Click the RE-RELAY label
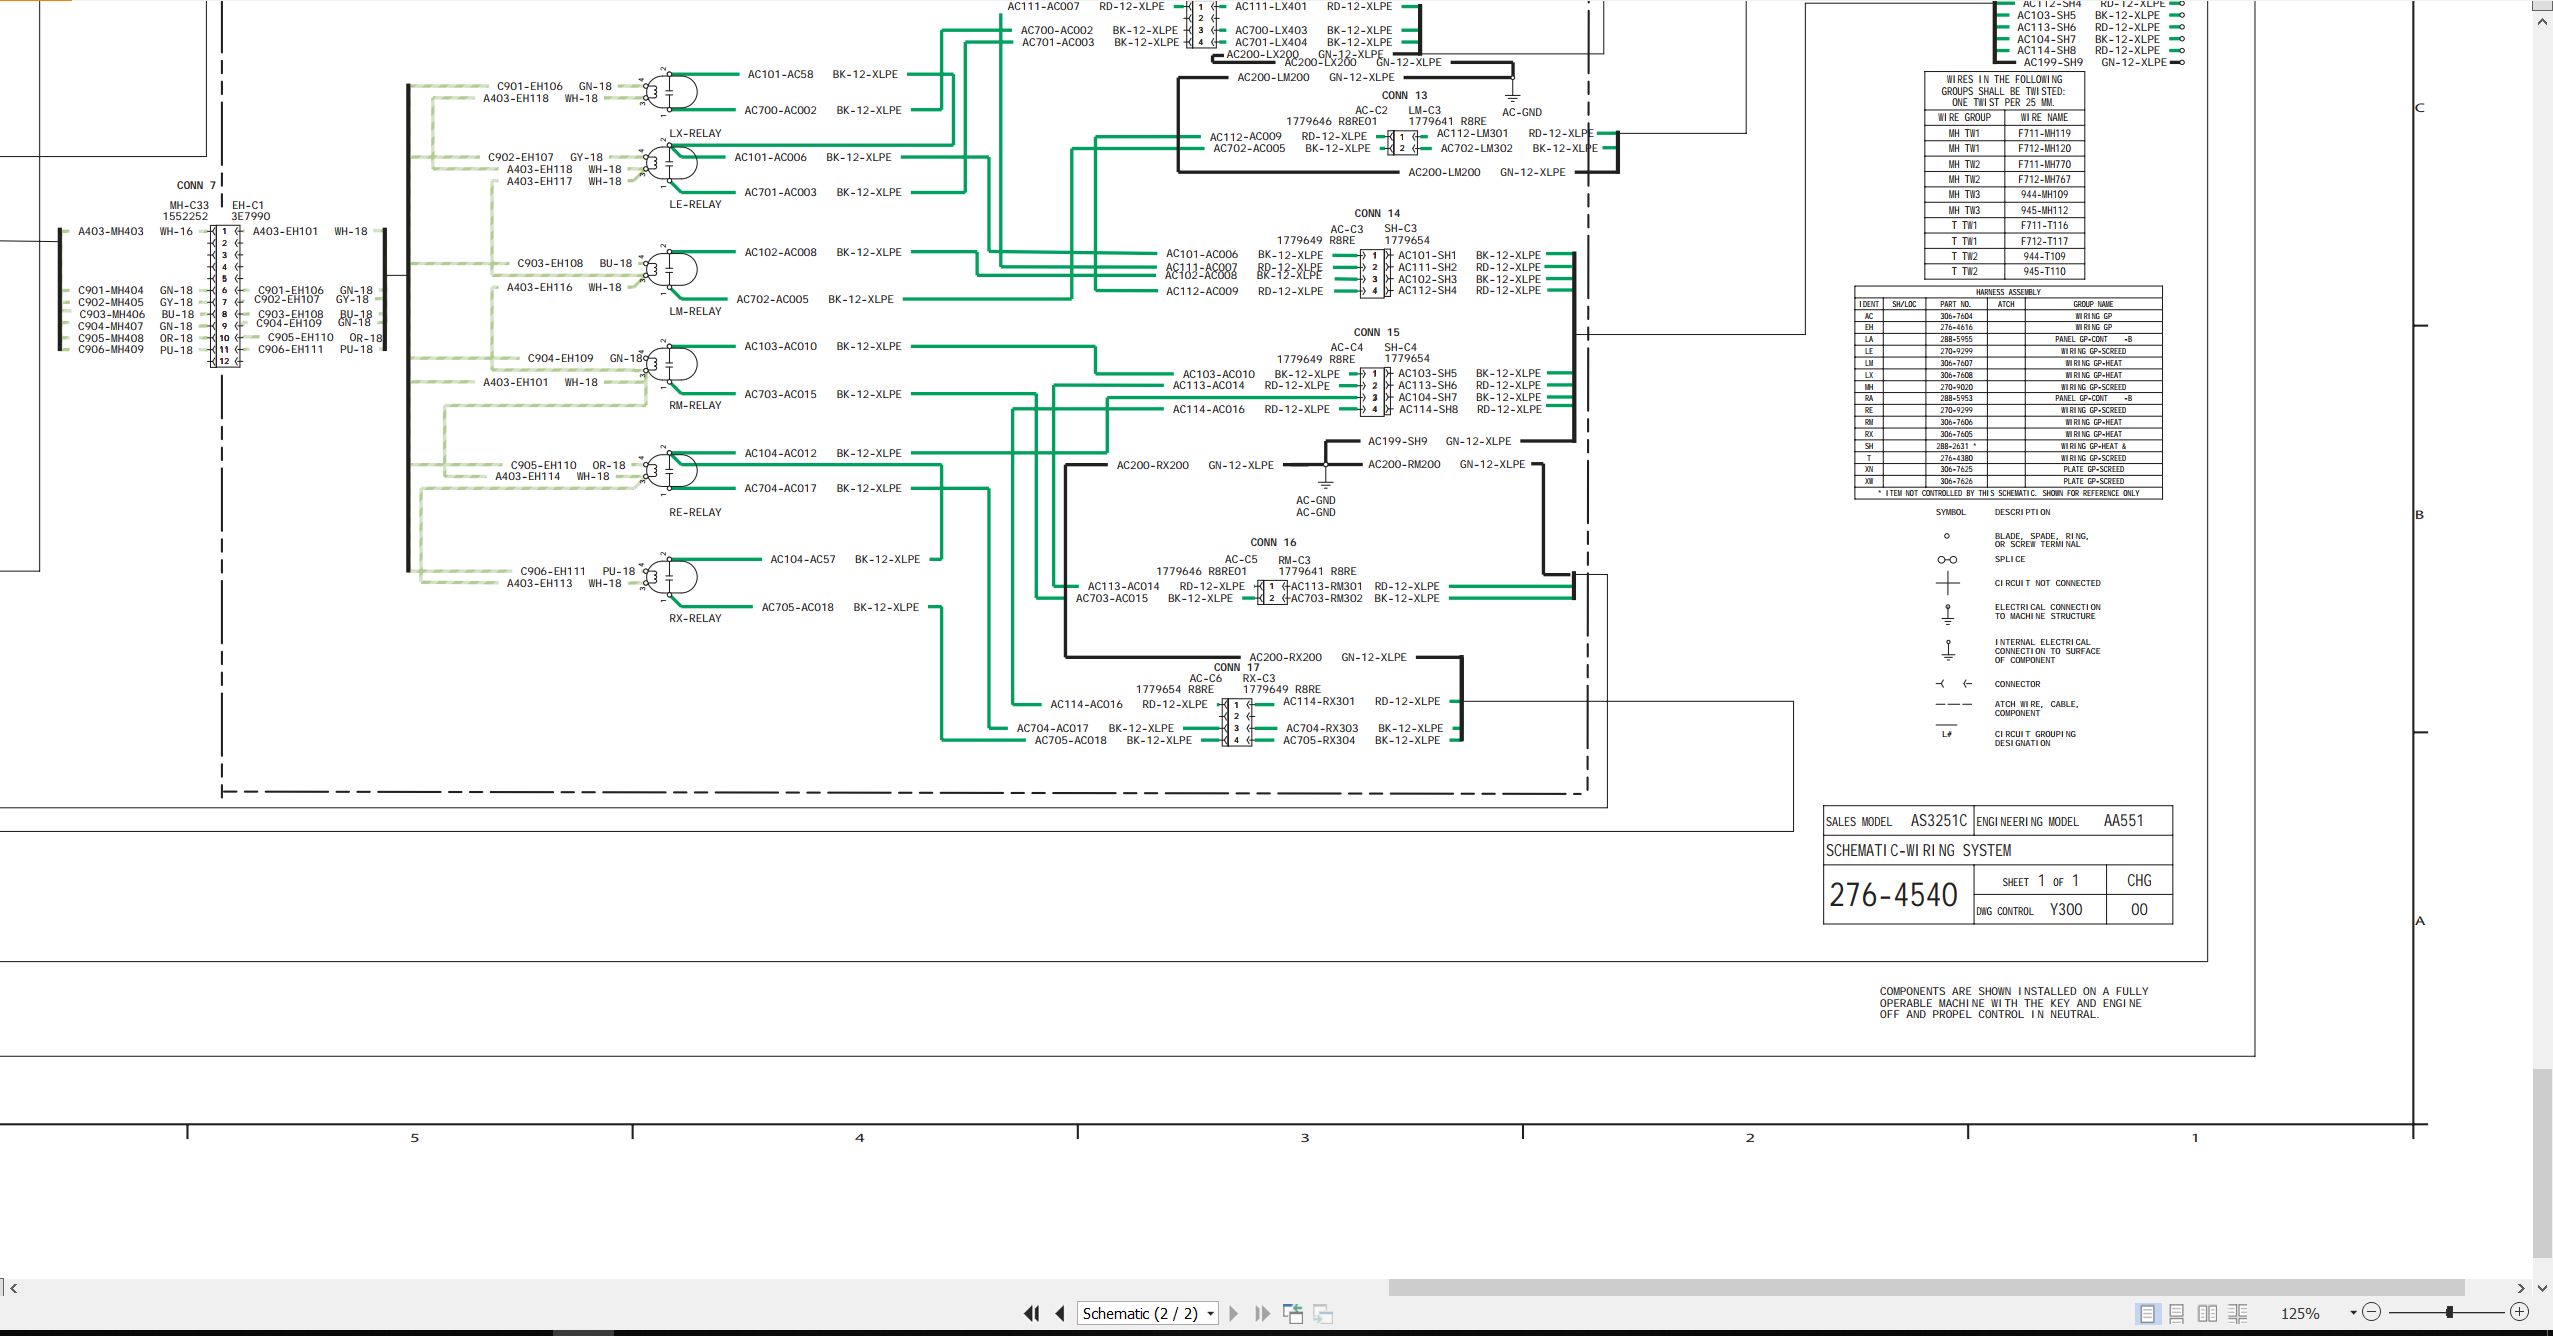Screen dimensions: 2553x1336 tap(695, 512)
